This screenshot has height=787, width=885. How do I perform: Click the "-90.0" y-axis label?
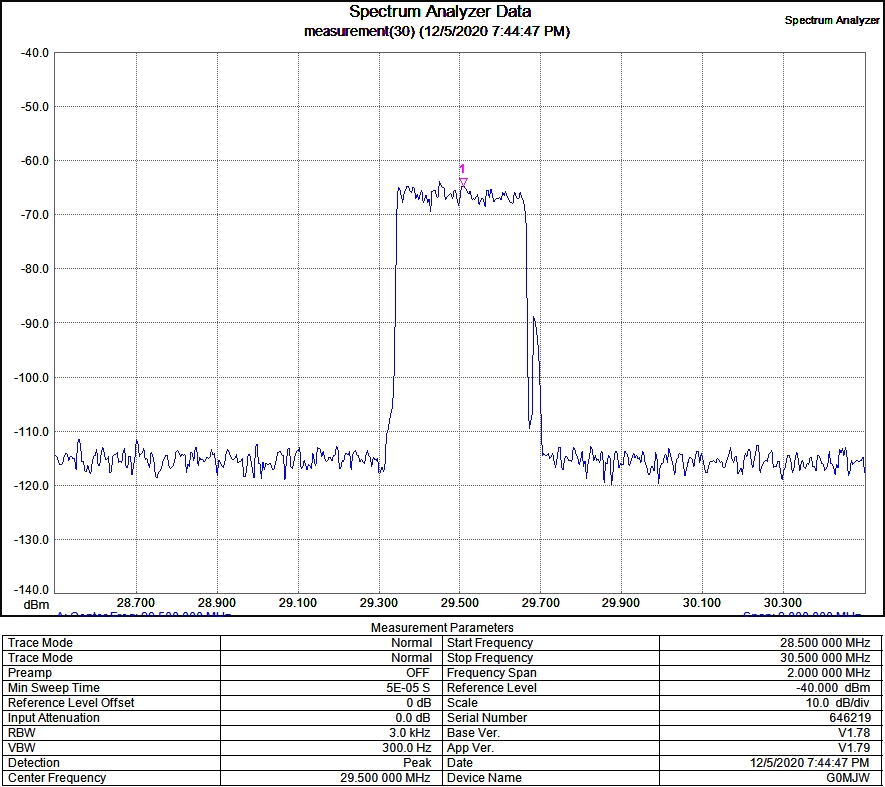coord(35,323)
